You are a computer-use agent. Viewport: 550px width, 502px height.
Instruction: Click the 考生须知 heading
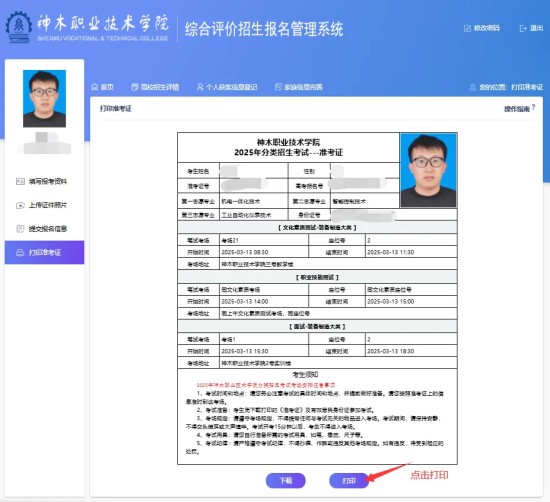coord(305,375)
